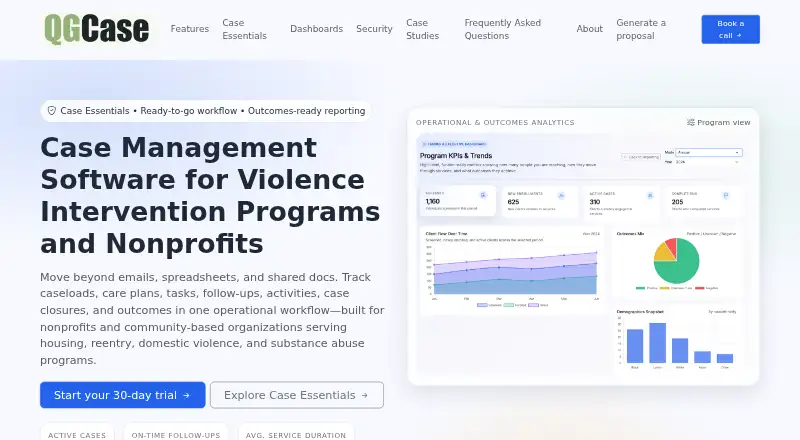Click the 205 completions value
This screenshot has width=800, height=440.
pos(677,202)
